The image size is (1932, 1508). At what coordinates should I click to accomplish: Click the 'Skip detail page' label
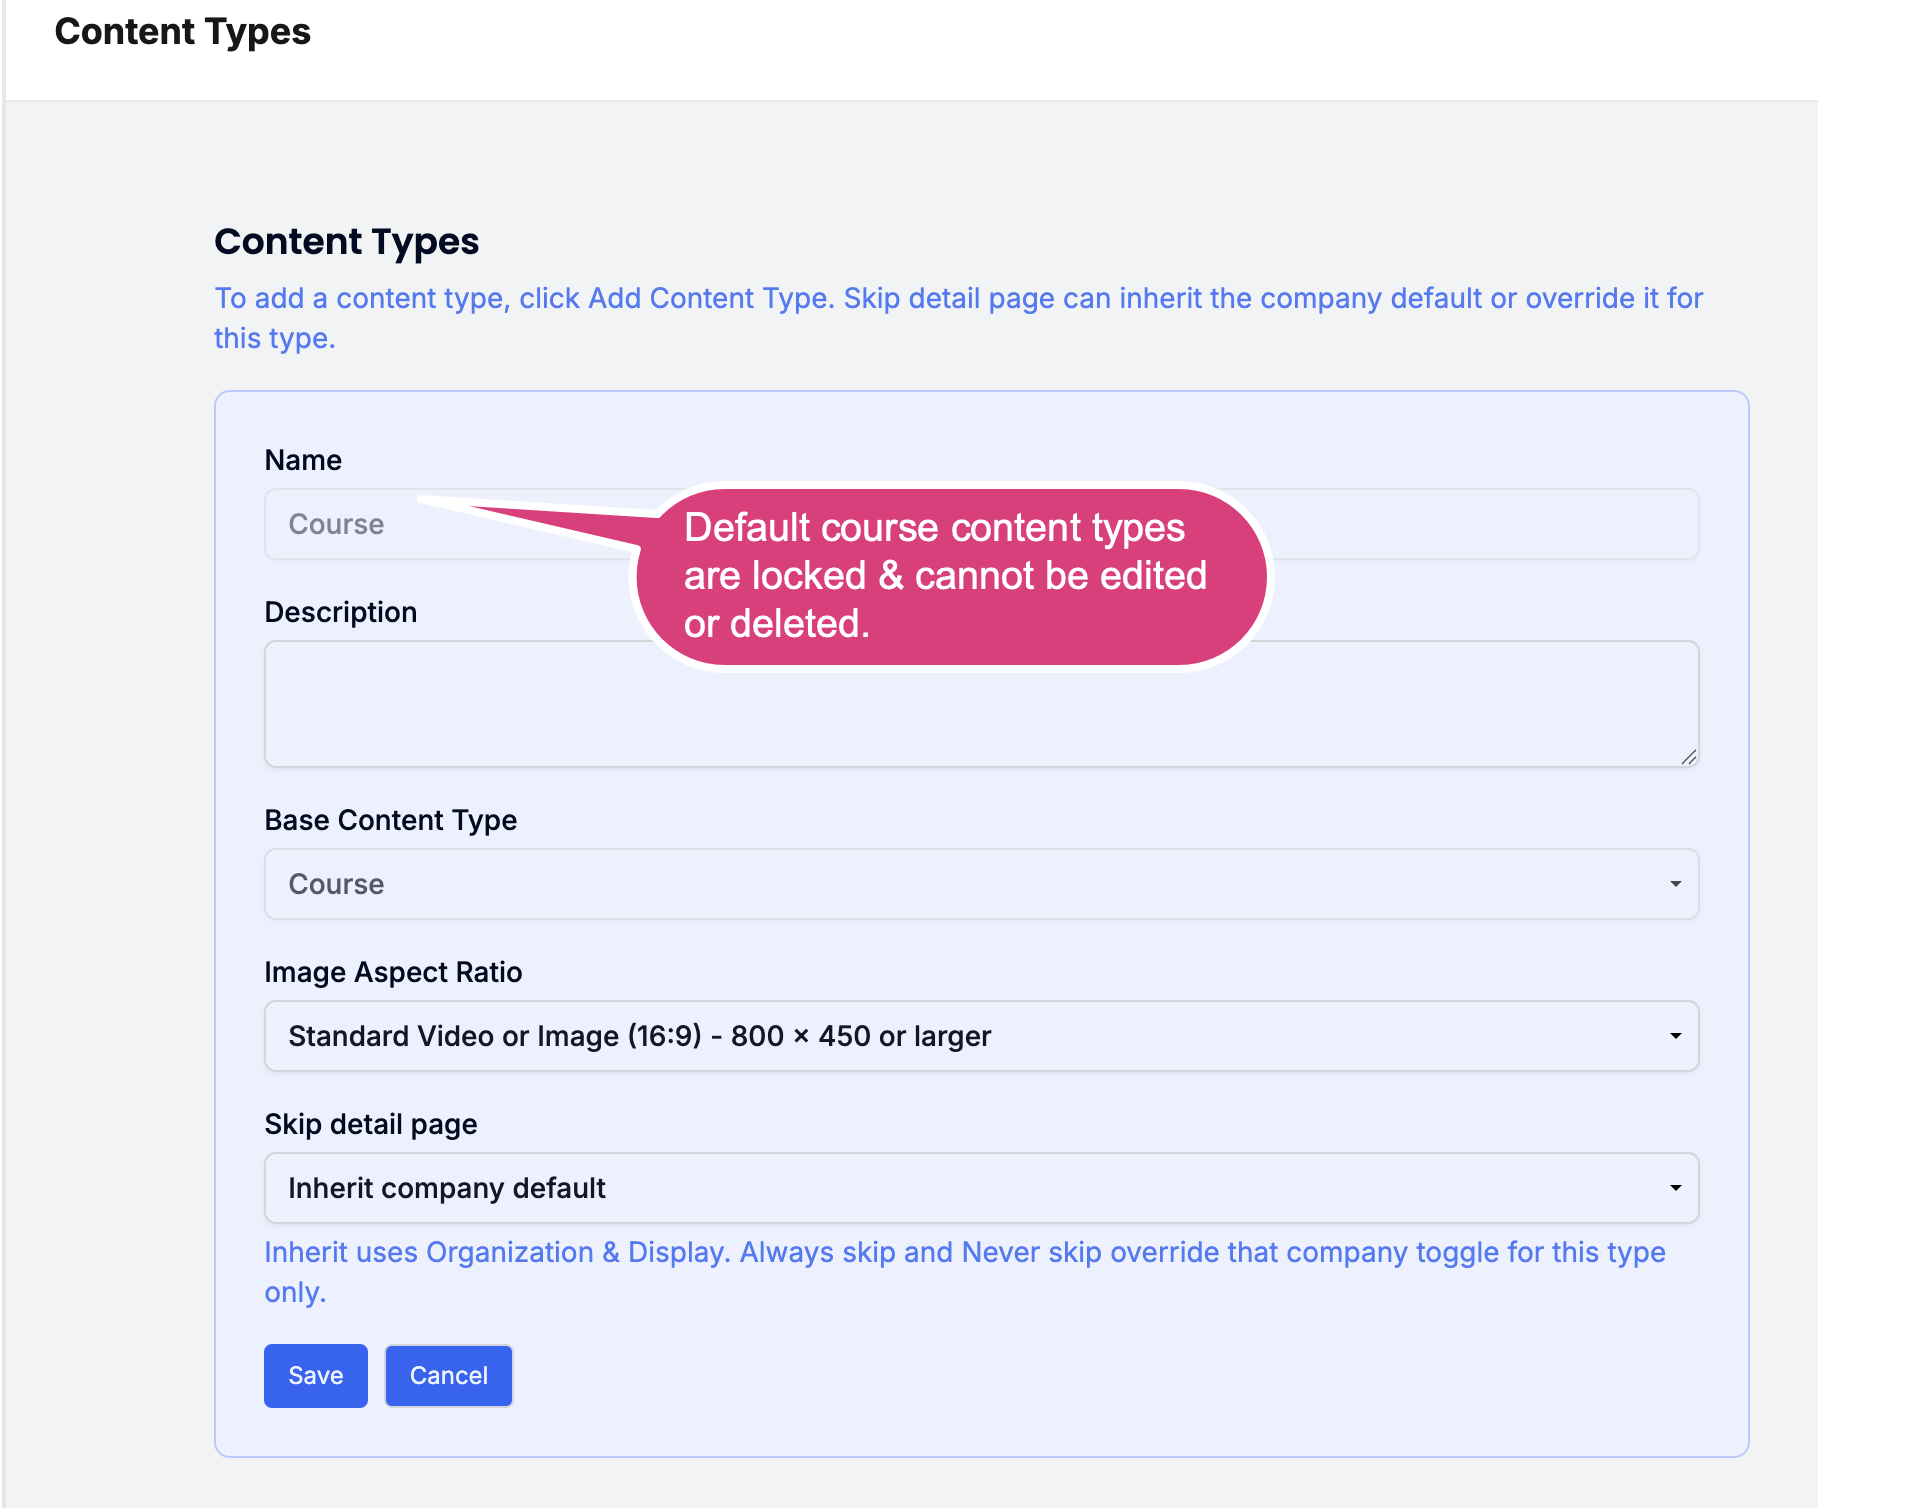point(370,1124)
